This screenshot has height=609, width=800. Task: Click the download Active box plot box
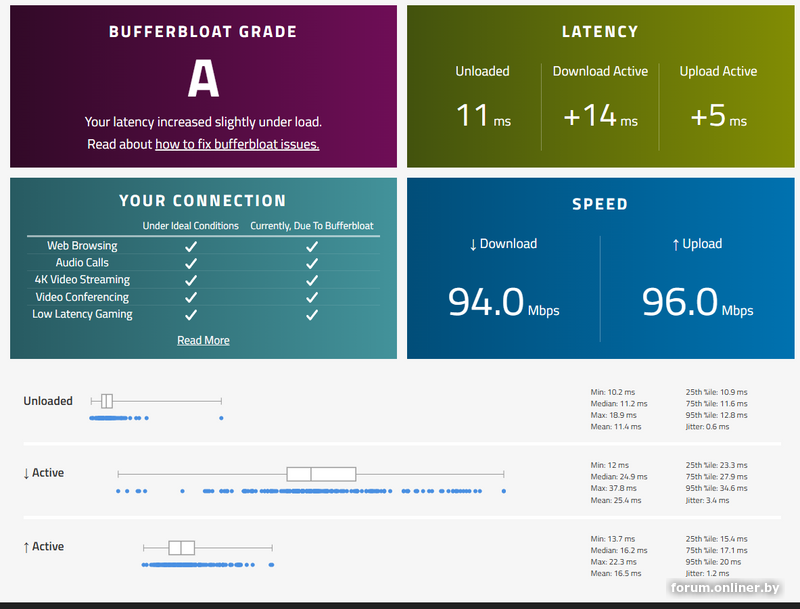click(x=321, y=474)
